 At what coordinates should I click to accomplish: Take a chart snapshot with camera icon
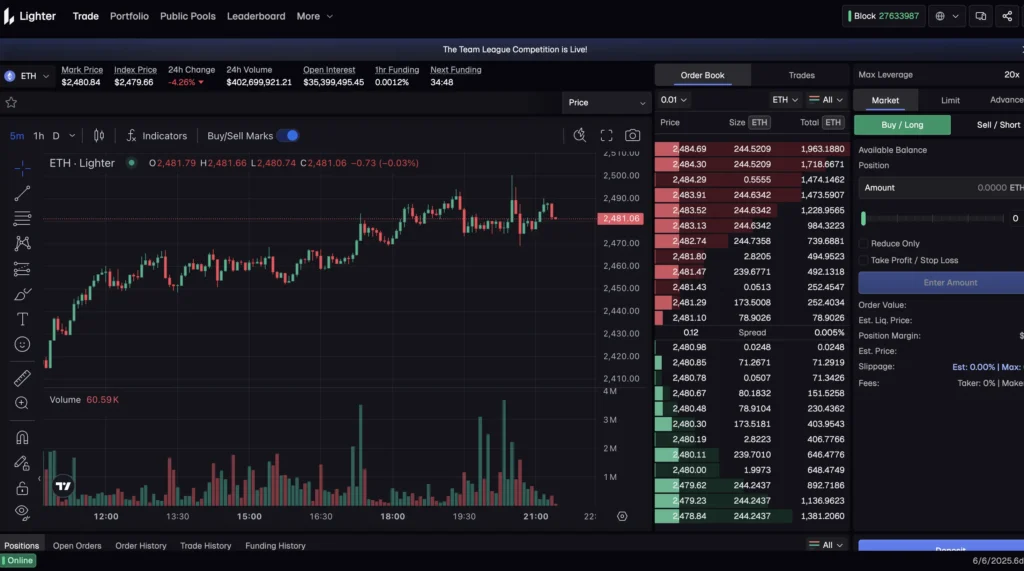click(x=632, y=135)
